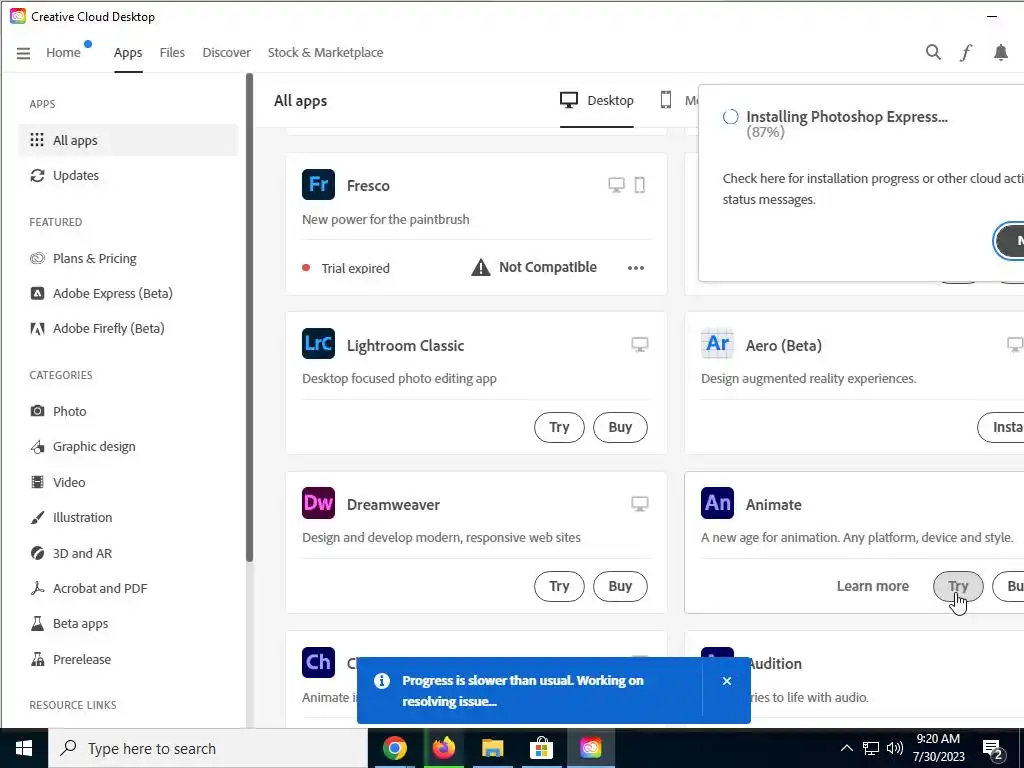Open Fresco more options ellipsis
This screenshot has width=1024, height=768.
click(x=635, y=268)
